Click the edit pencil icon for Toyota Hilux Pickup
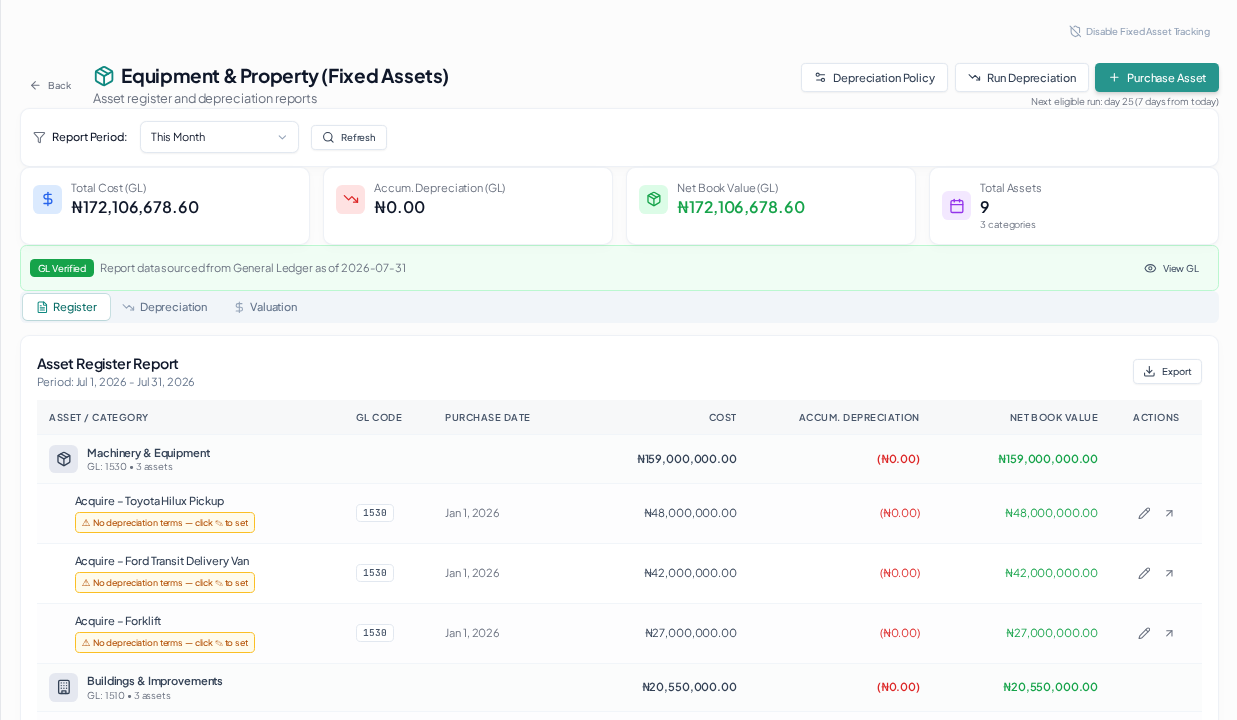 click(1144, 513)
